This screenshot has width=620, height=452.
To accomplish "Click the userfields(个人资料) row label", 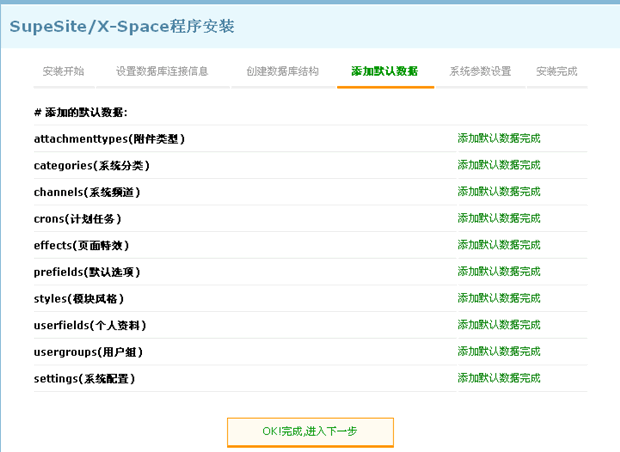I will point(90,325).
